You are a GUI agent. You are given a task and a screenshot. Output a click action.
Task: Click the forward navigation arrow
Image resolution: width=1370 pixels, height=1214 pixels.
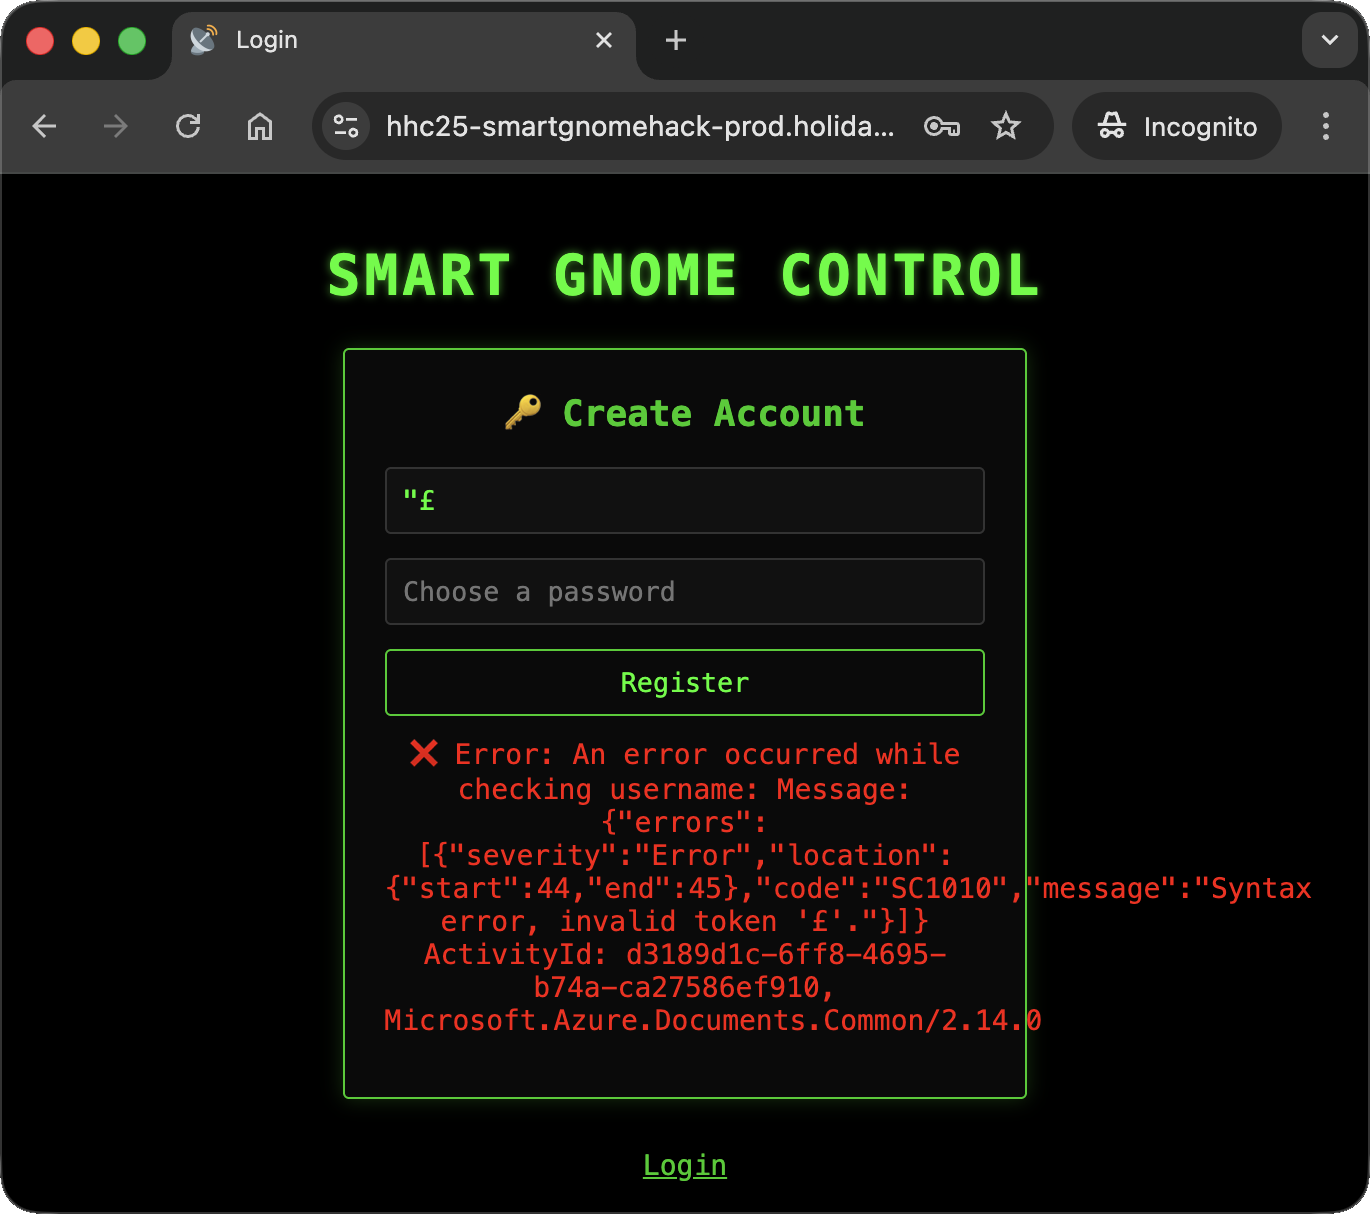coord(116,126)
